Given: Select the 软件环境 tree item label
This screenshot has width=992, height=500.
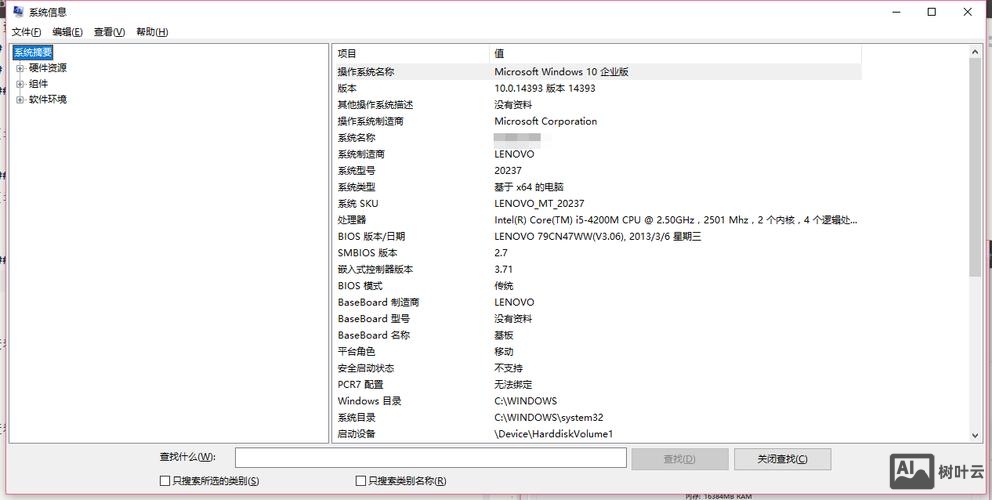Looking at the screenshot, I should tap(47, 99).
